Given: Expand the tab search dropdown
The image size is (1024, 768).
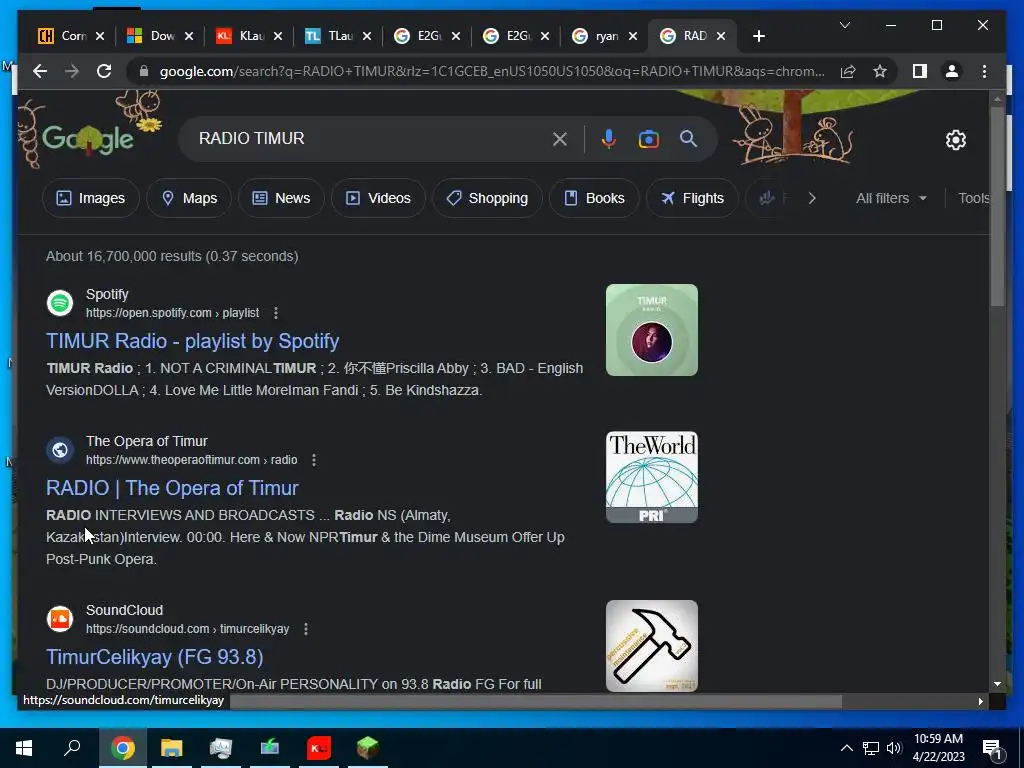Looking at the screenshot, I should [844, 25].
